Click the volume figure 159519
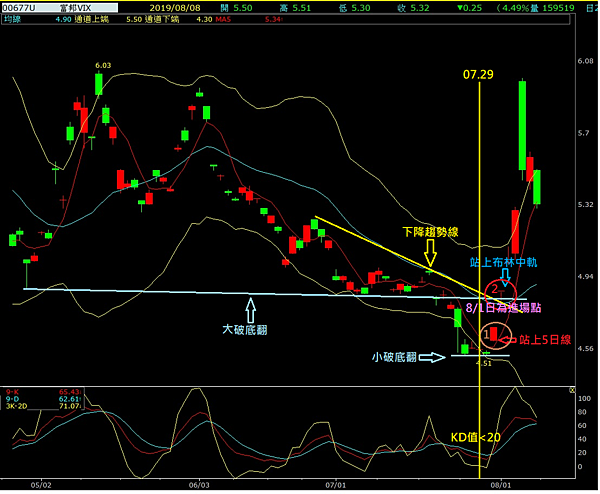The width and height of the screenshot is (600, 494). [558, 8]
